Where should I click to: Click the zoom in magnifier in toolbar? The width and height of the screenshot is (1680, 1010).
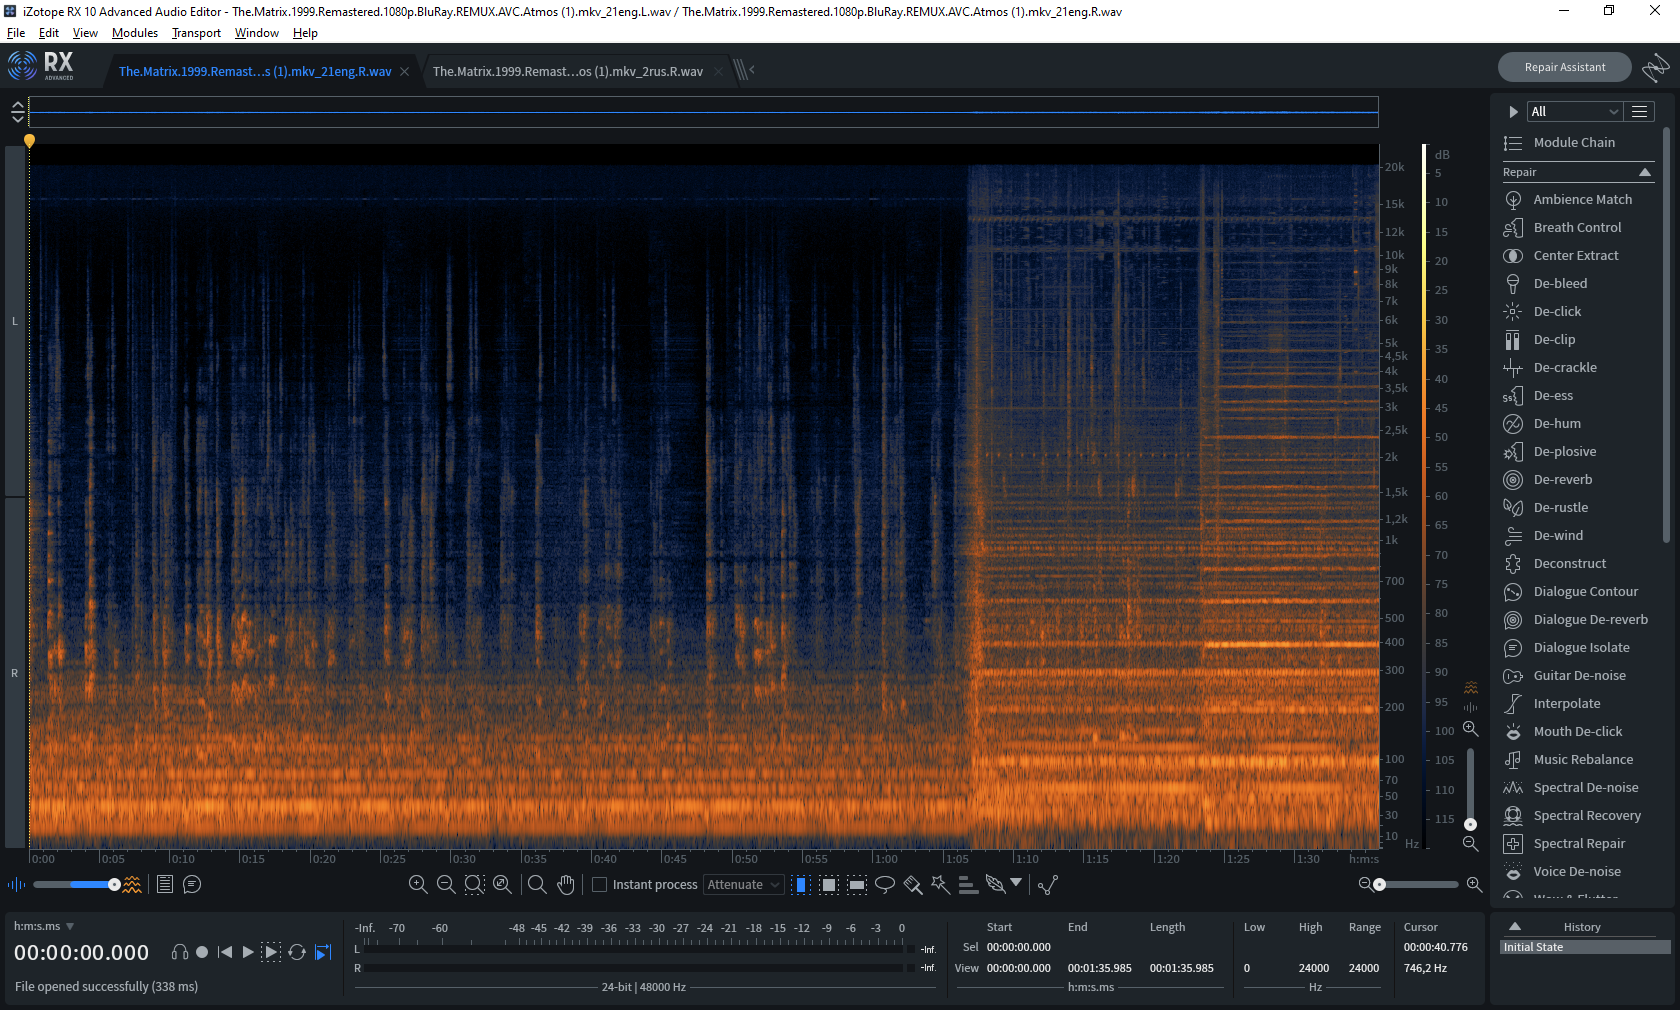tap(418, 884)
